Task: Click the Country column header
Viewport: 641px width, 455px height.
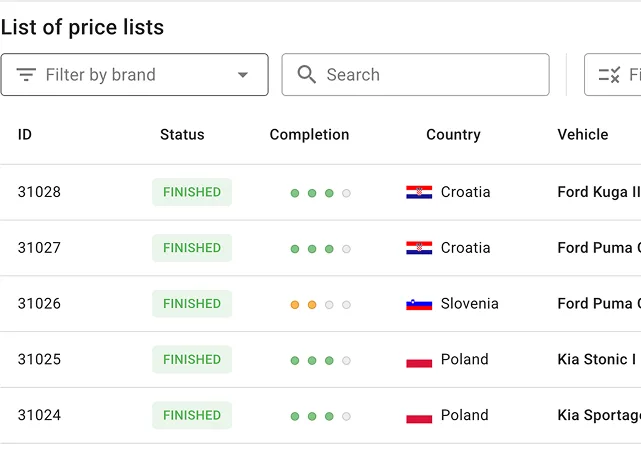Action: click(x=453, y=135)
